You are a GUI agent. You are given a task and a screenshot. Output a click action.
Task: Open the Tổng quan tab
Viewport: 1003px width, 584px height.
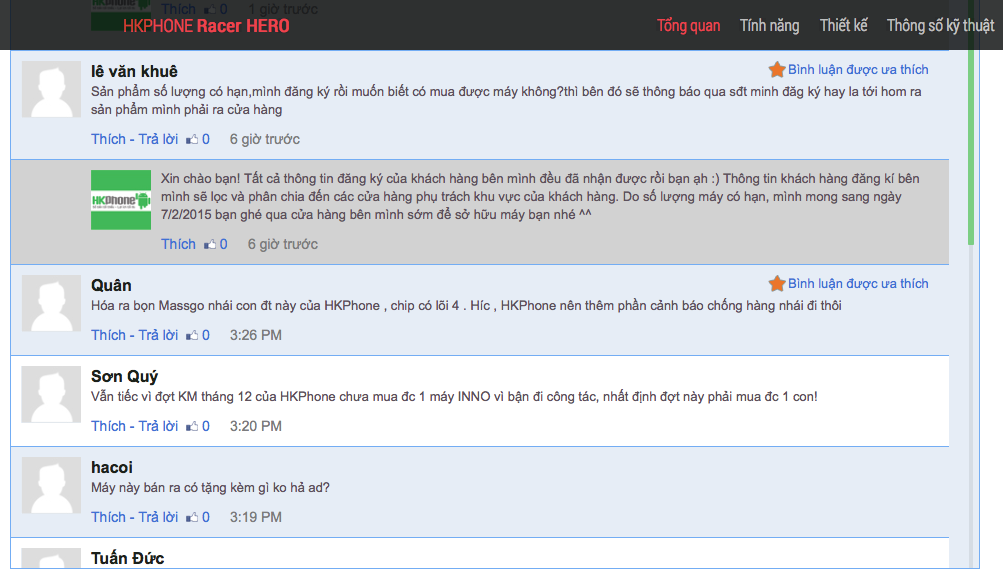(x=688, y=26)
